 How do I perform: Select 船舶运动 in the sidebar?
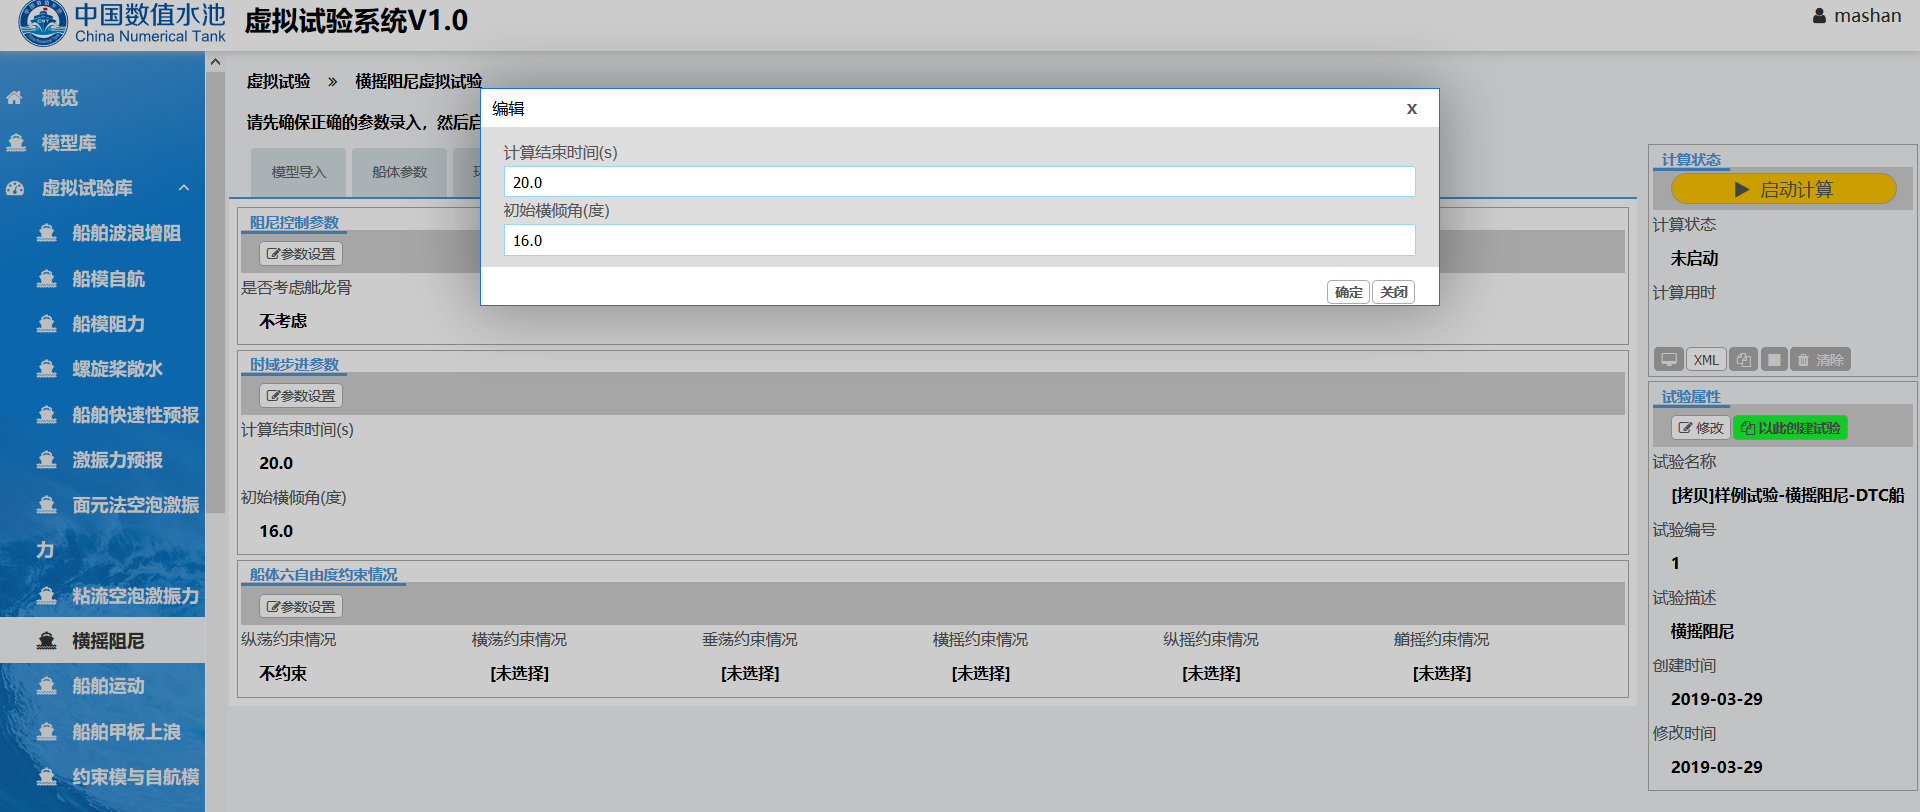(x=108, y=686)
